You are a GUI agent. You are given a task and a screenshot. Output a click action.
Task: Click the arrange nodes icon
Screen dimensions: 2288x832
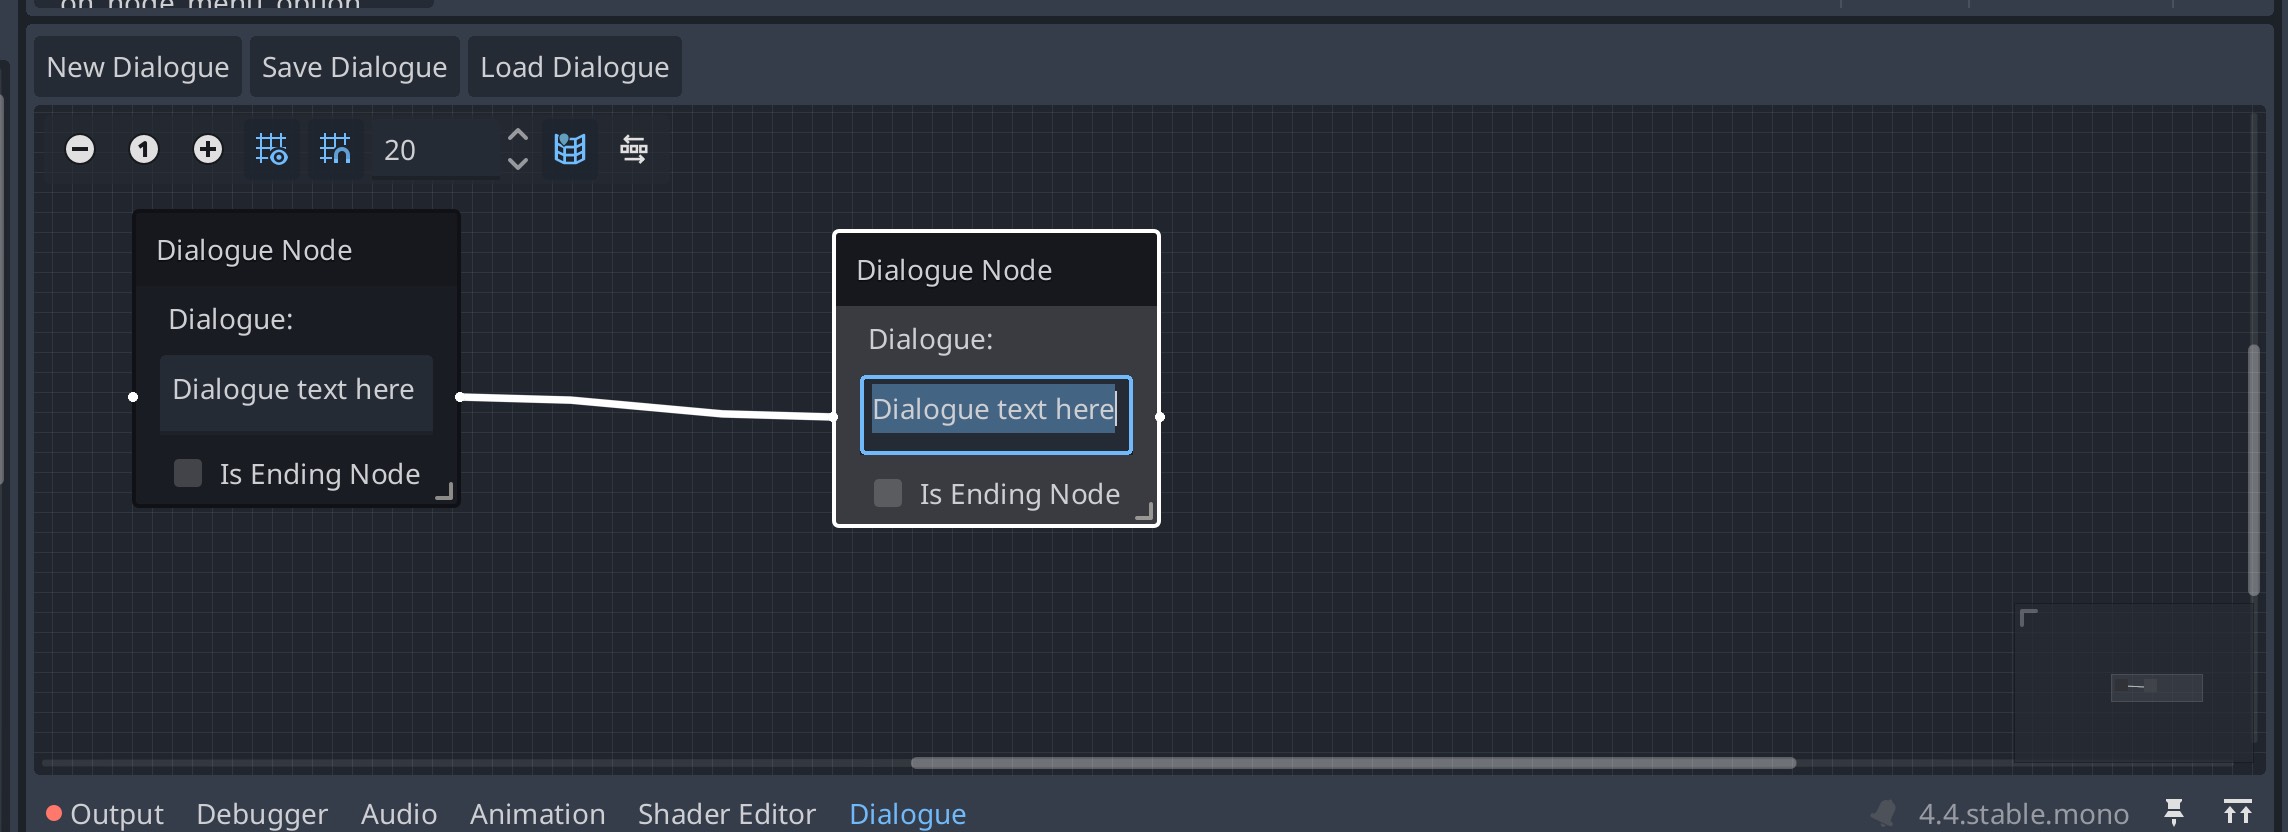[x=634, y=150]
